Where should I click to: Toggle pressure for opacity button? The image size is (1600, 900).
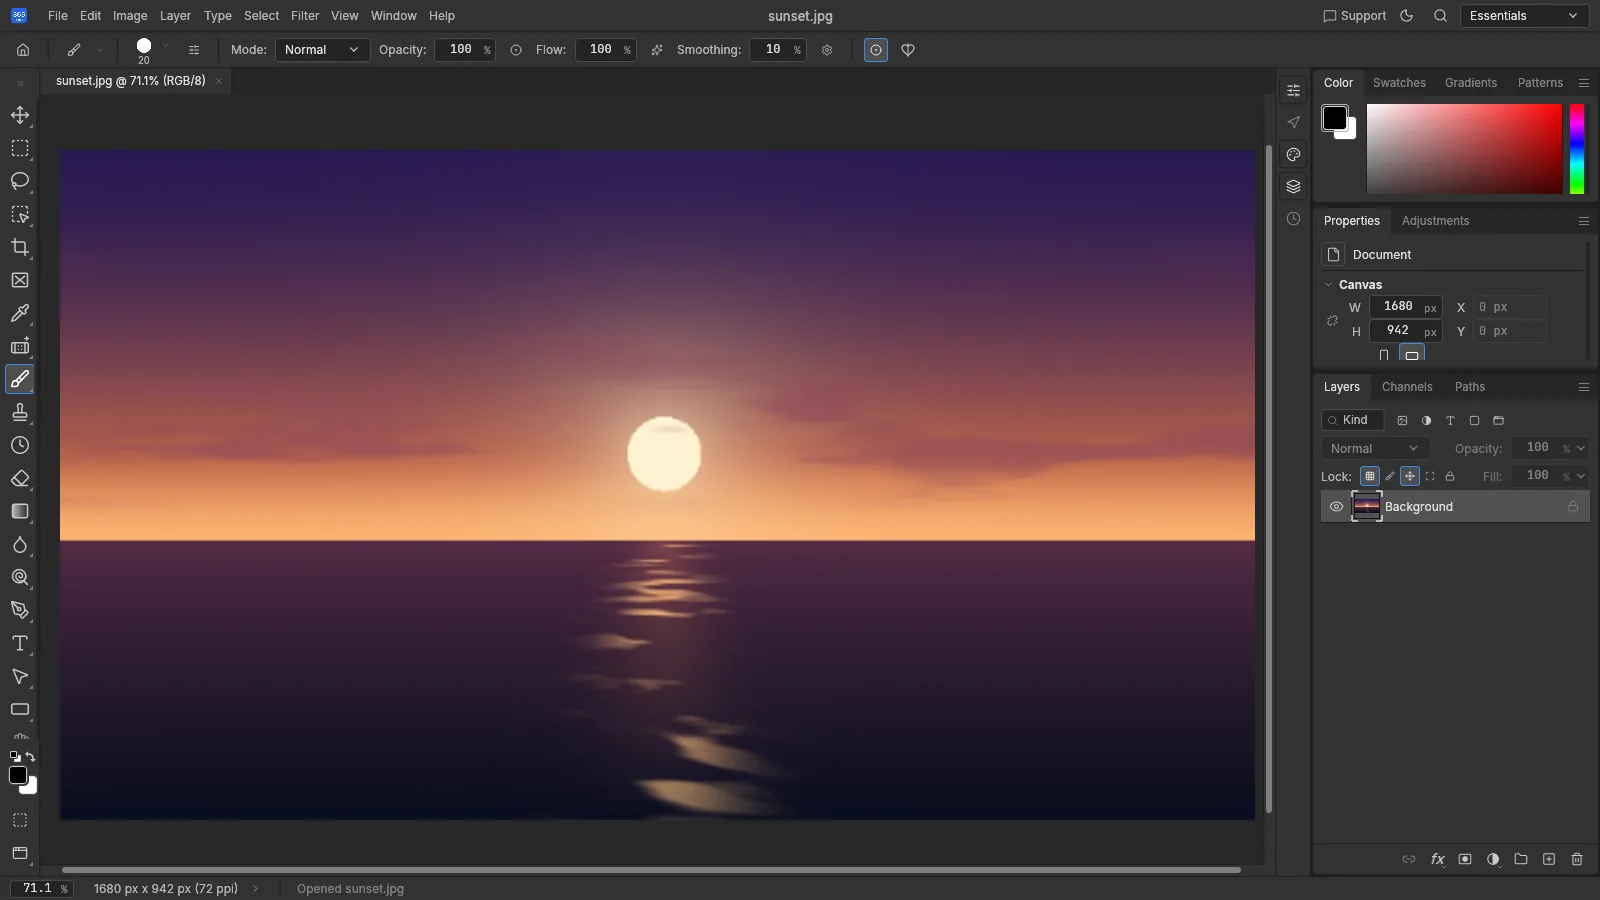coord(516,50)
